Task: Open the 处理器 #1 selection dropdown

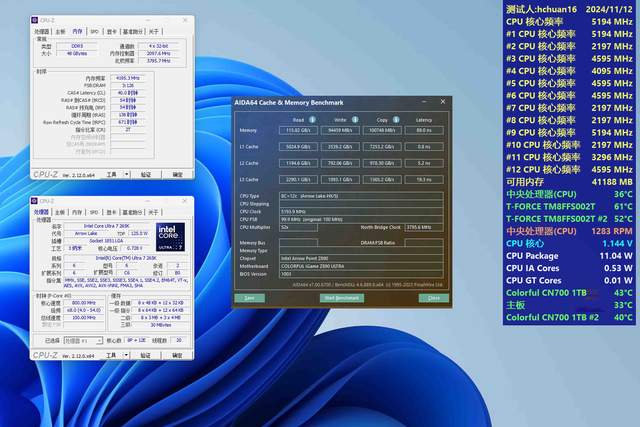Action: click(83, 340)
